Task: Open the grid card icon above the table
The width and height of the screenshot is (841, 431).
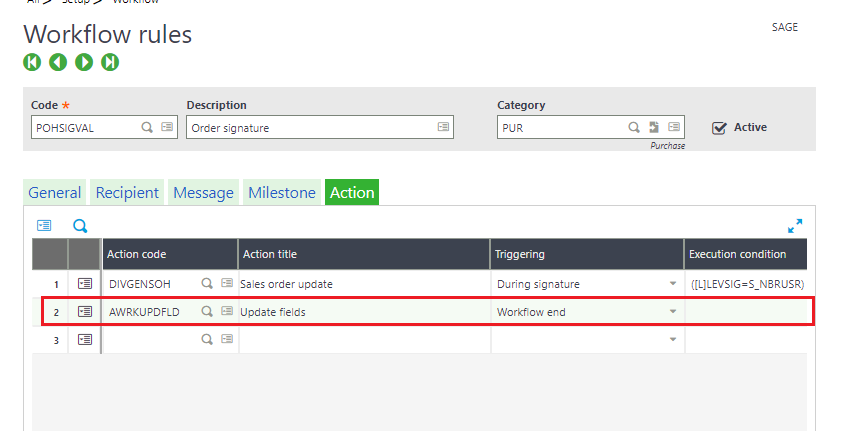Action: [44, 226]
